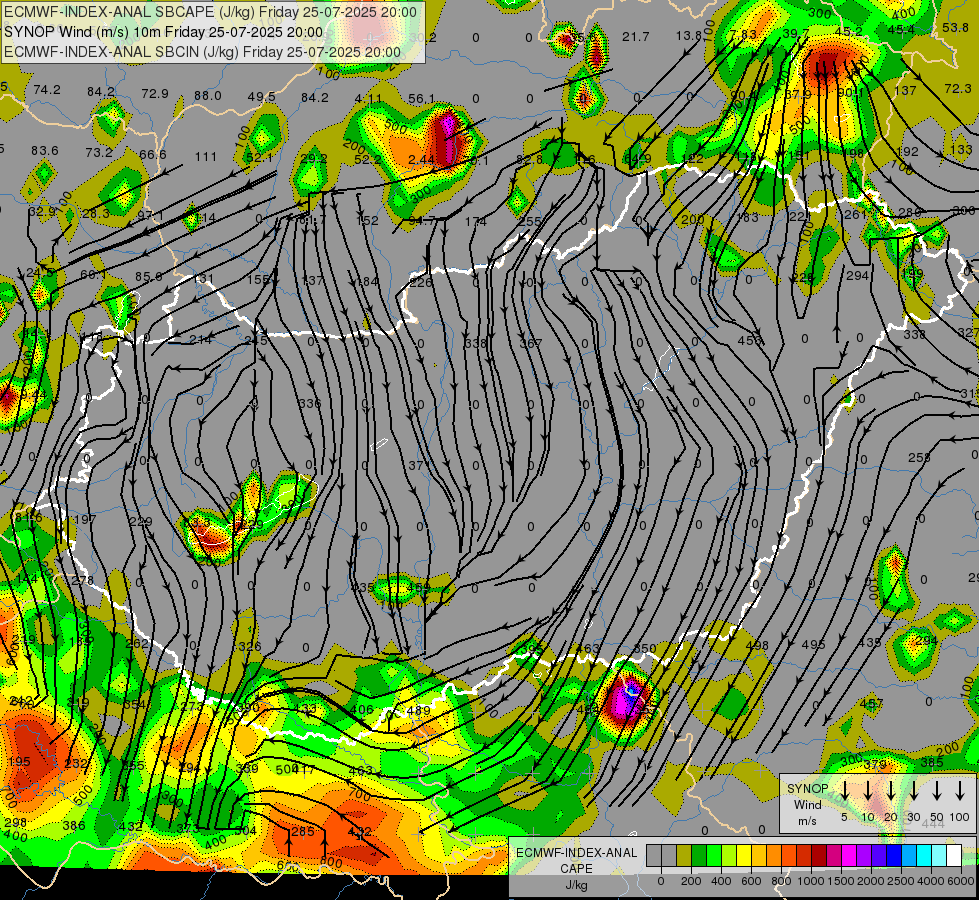Click the map value 498
This screenshot has width=979, height=900.
coord(757,645)
